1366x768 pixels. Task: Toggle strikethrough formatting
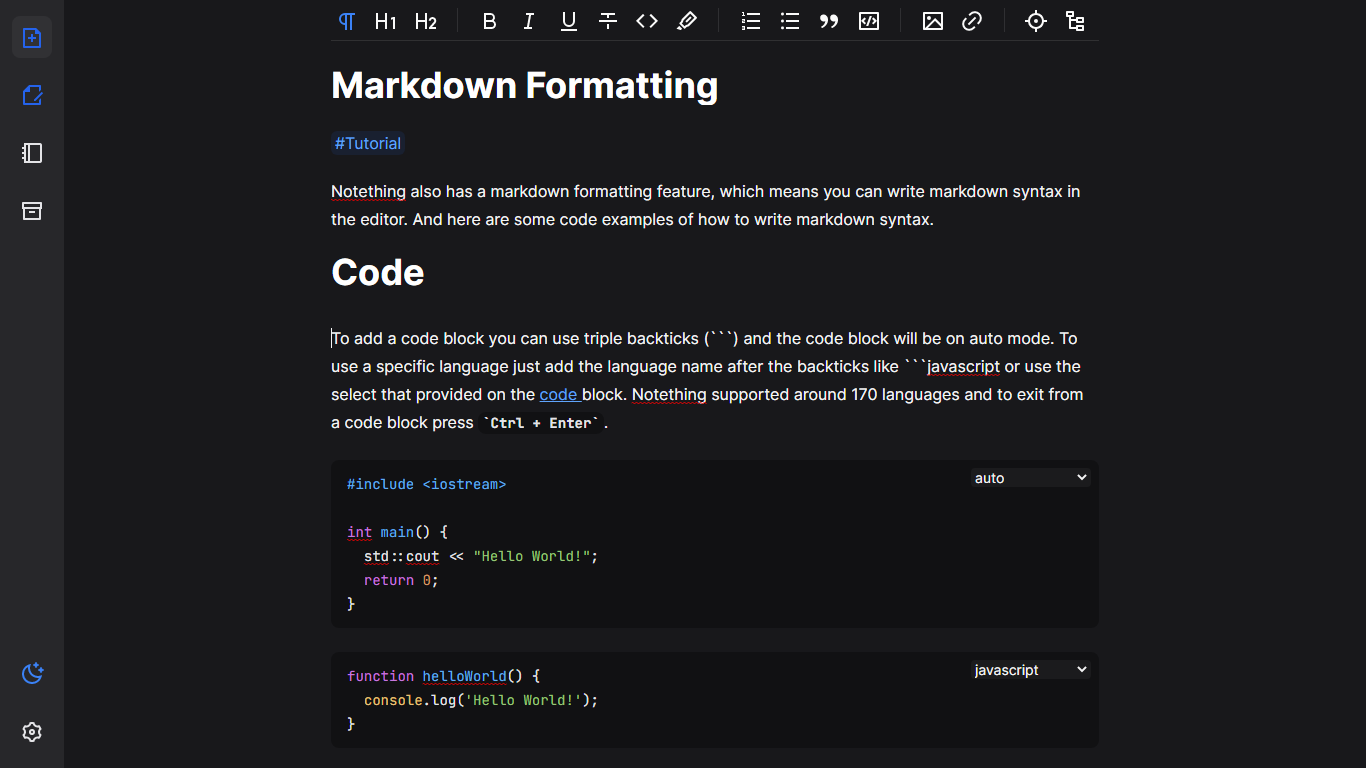point(608,21)
